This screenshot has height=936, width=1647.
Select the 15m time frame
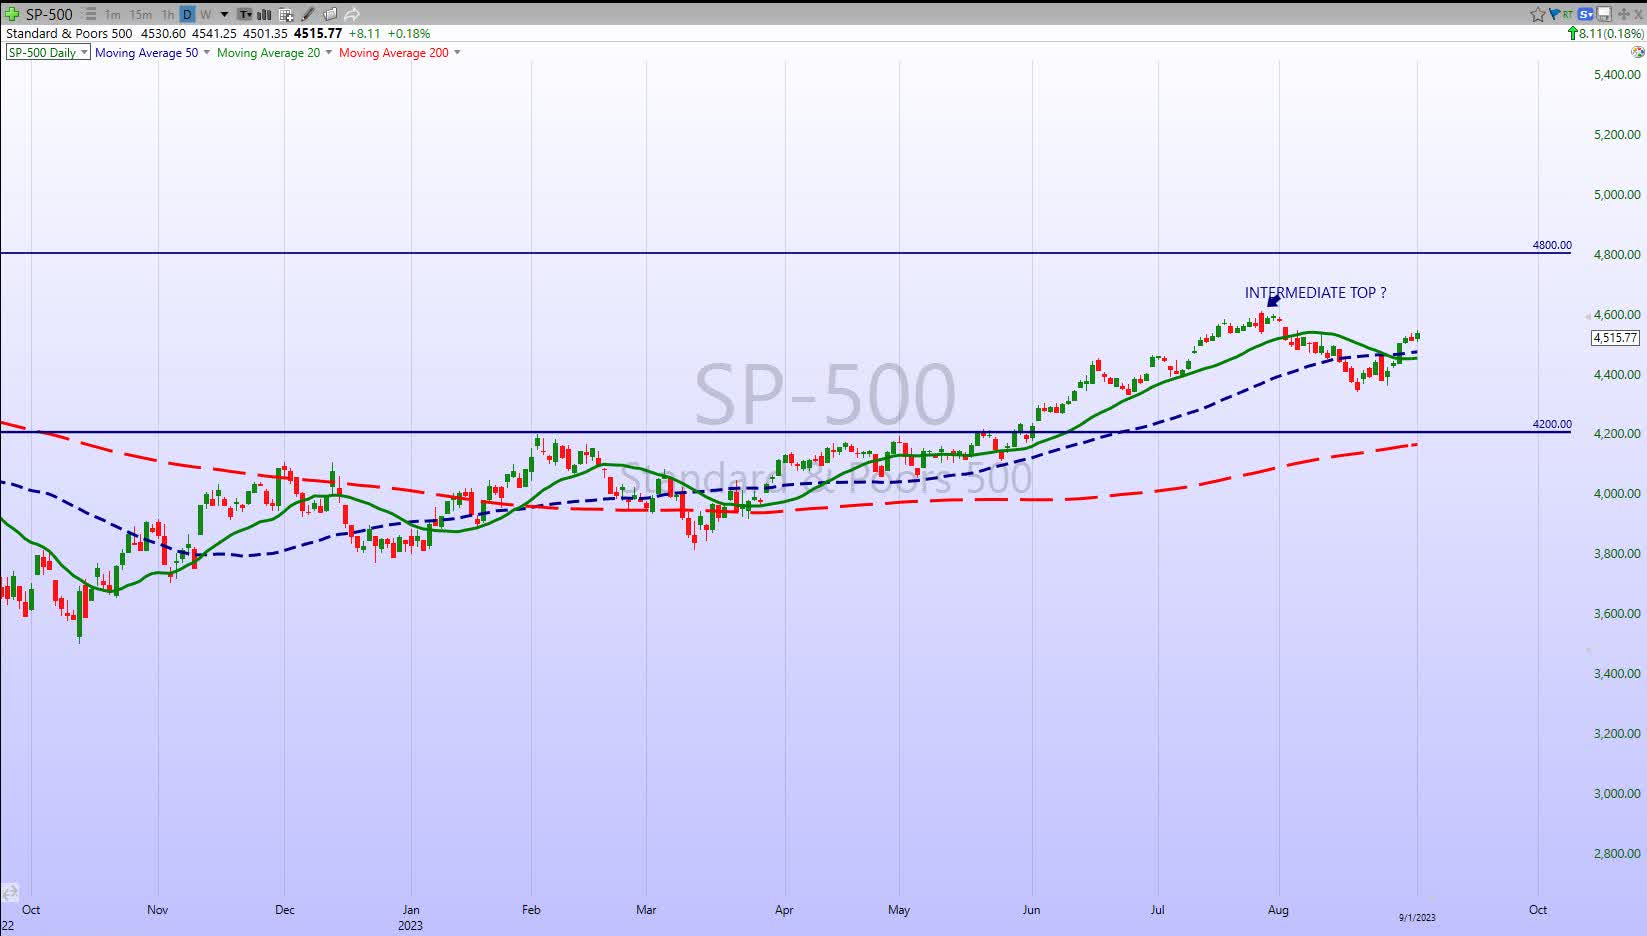tap(141, 15)
